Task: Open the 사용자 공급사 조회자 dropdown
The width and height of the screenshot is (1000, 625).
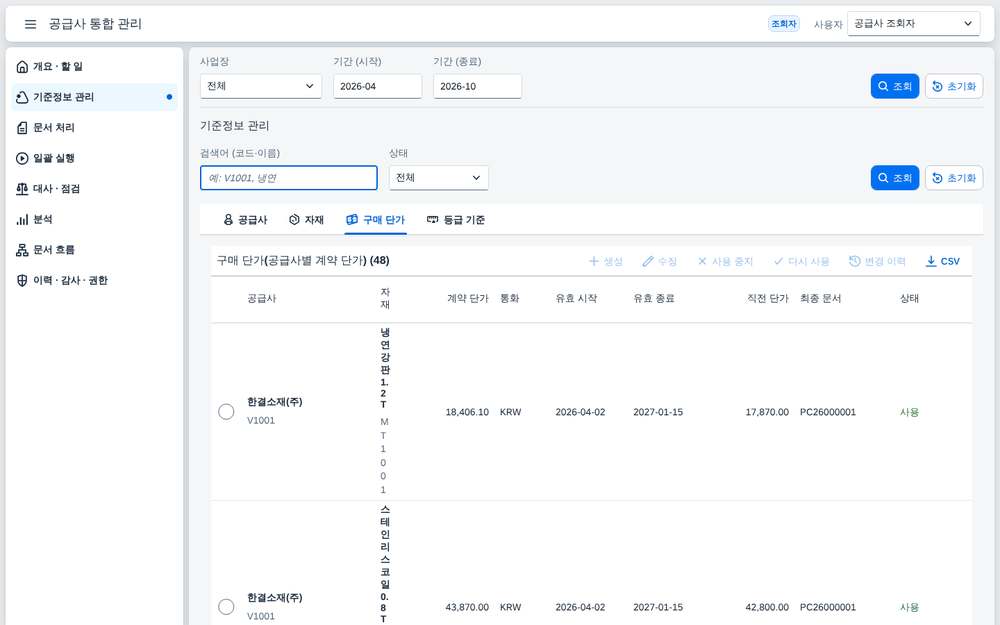Action: point(913,24)
